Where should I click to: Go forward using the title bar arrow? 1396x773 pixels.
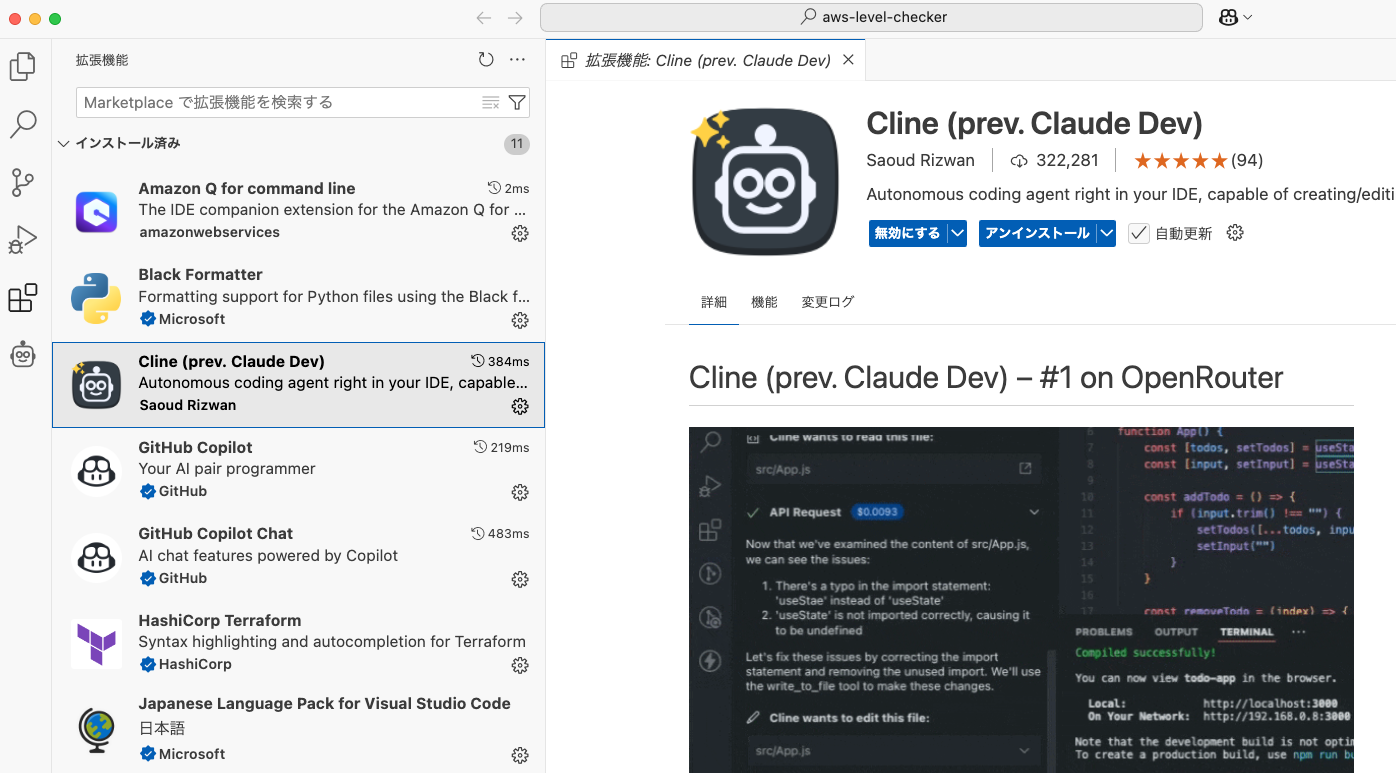pos(515,18)
